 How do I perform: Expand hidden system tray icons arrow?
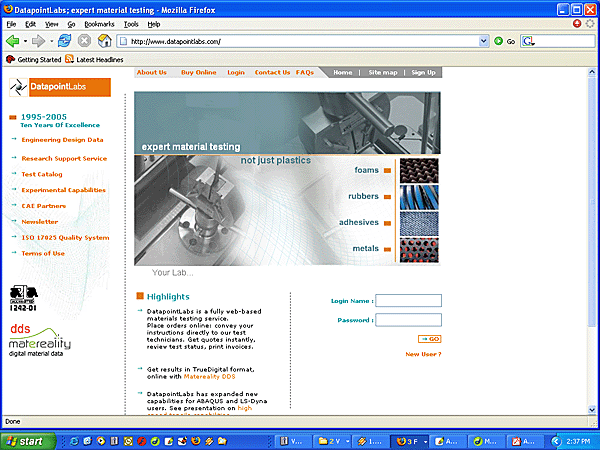pos(556,441)
